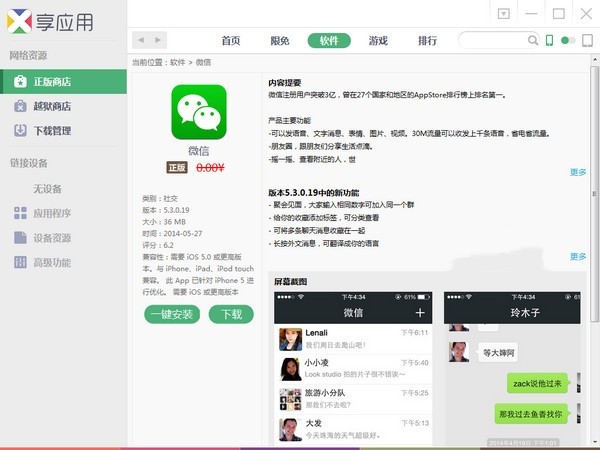Image resolution: width=600 pixels, height=450 pixels.
Task: Open 高级功能 advanced features icon
Action: [21, 263]
